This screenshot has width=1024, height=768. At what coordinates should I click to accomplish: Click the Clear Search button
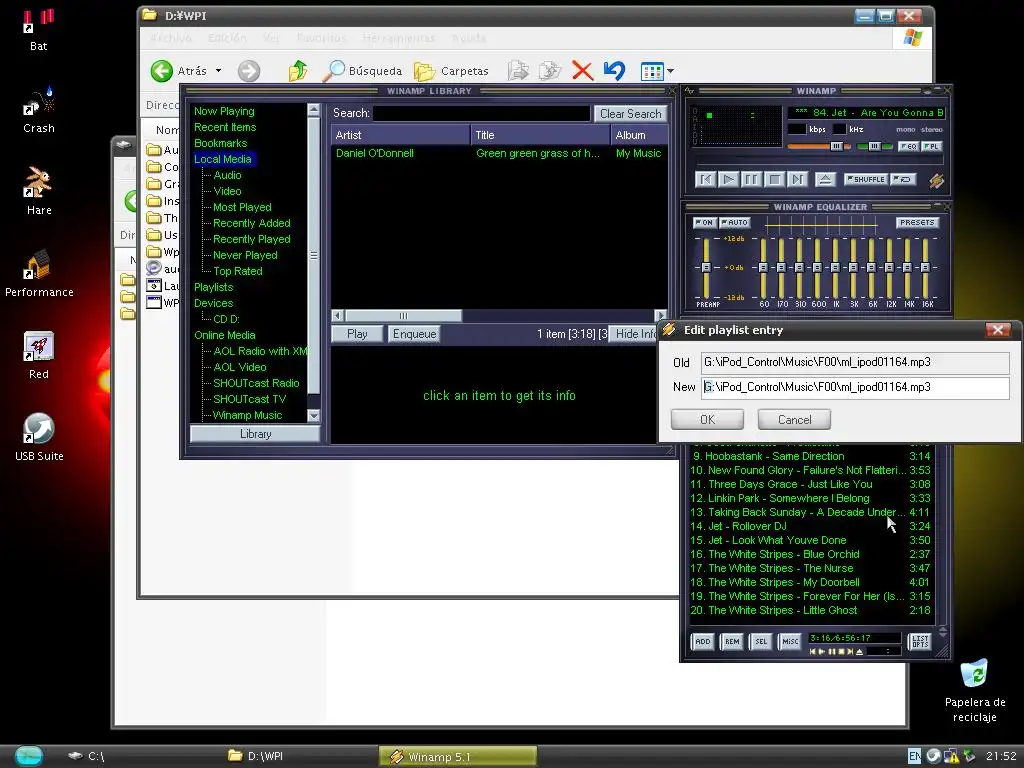click(630, 114)
